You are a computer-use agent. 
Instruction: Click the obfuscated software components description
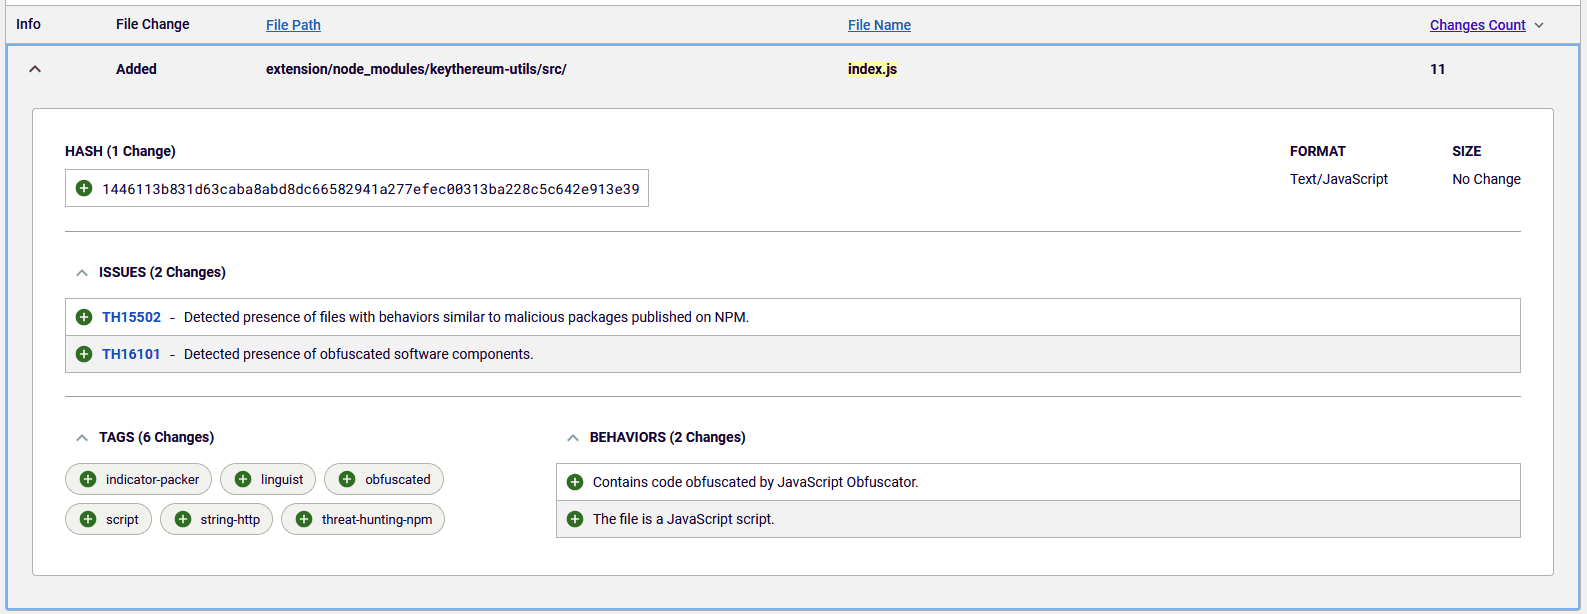coord(358,354)
